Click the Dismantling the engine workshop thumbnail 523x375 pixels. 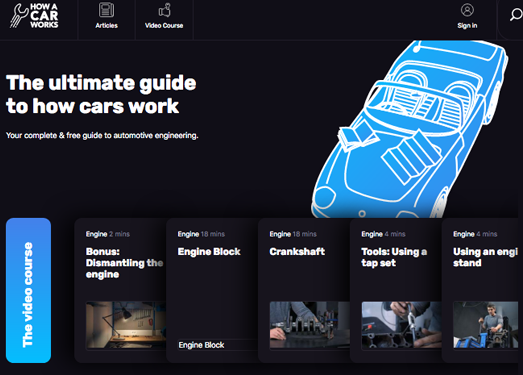click(x=126, y=325)
